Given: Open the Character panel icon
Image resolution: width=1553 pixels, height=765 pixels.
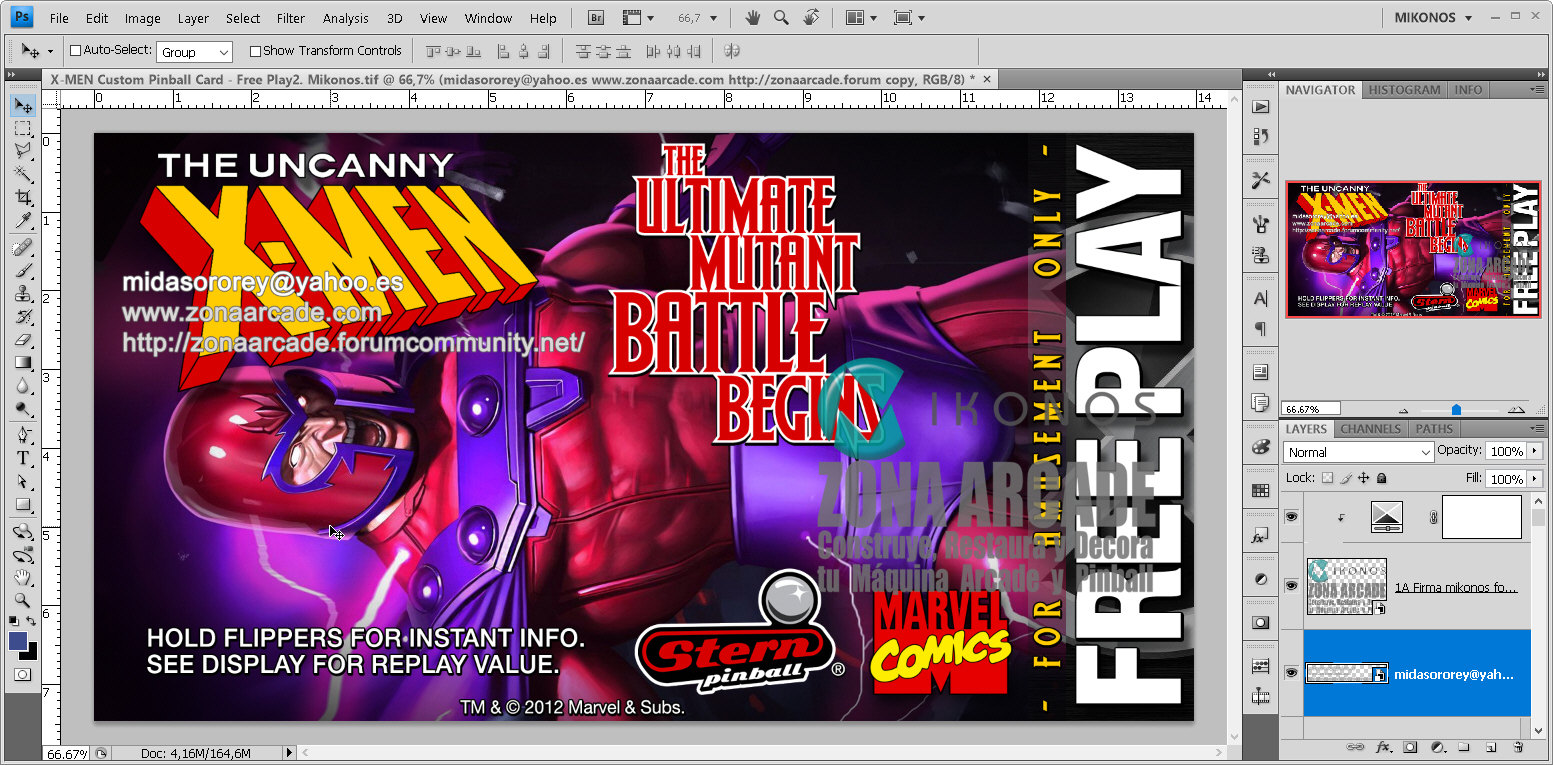Looking at the screenshot, I should point(1260,299).
